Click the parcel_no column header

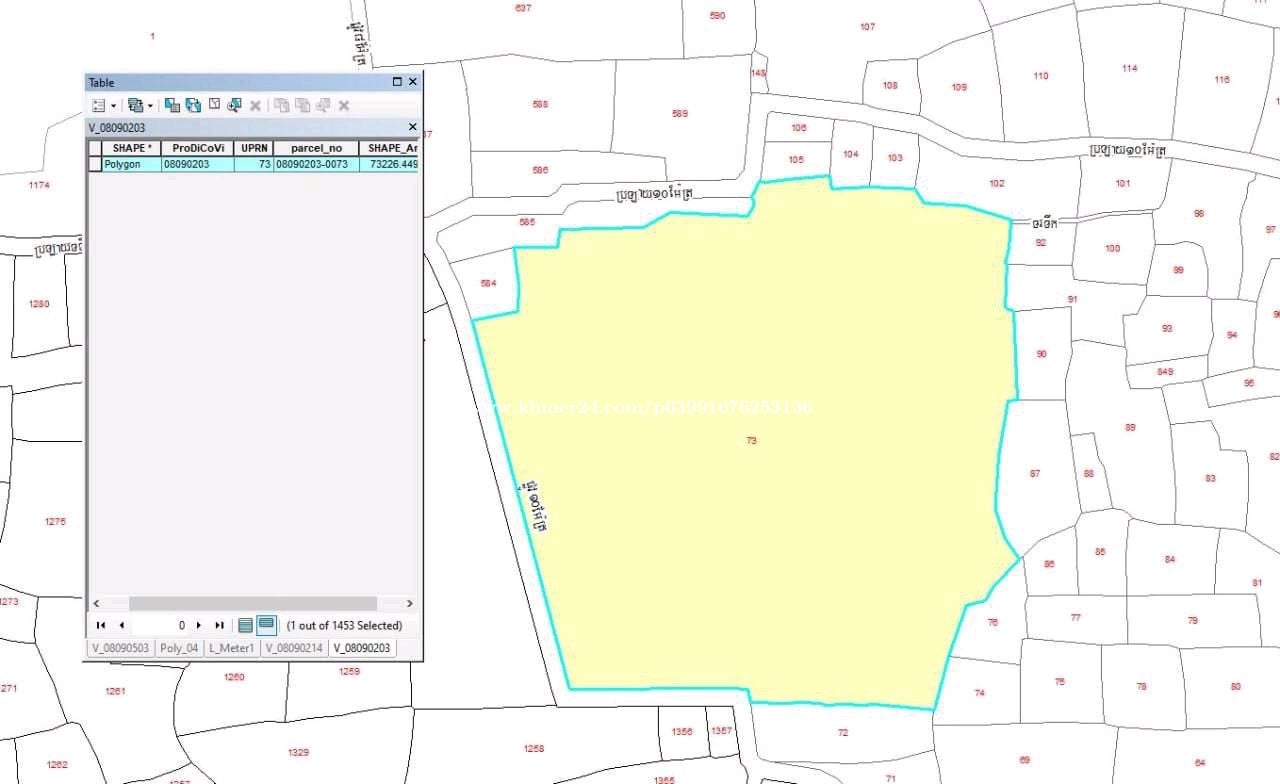click(x=315, y=148)
